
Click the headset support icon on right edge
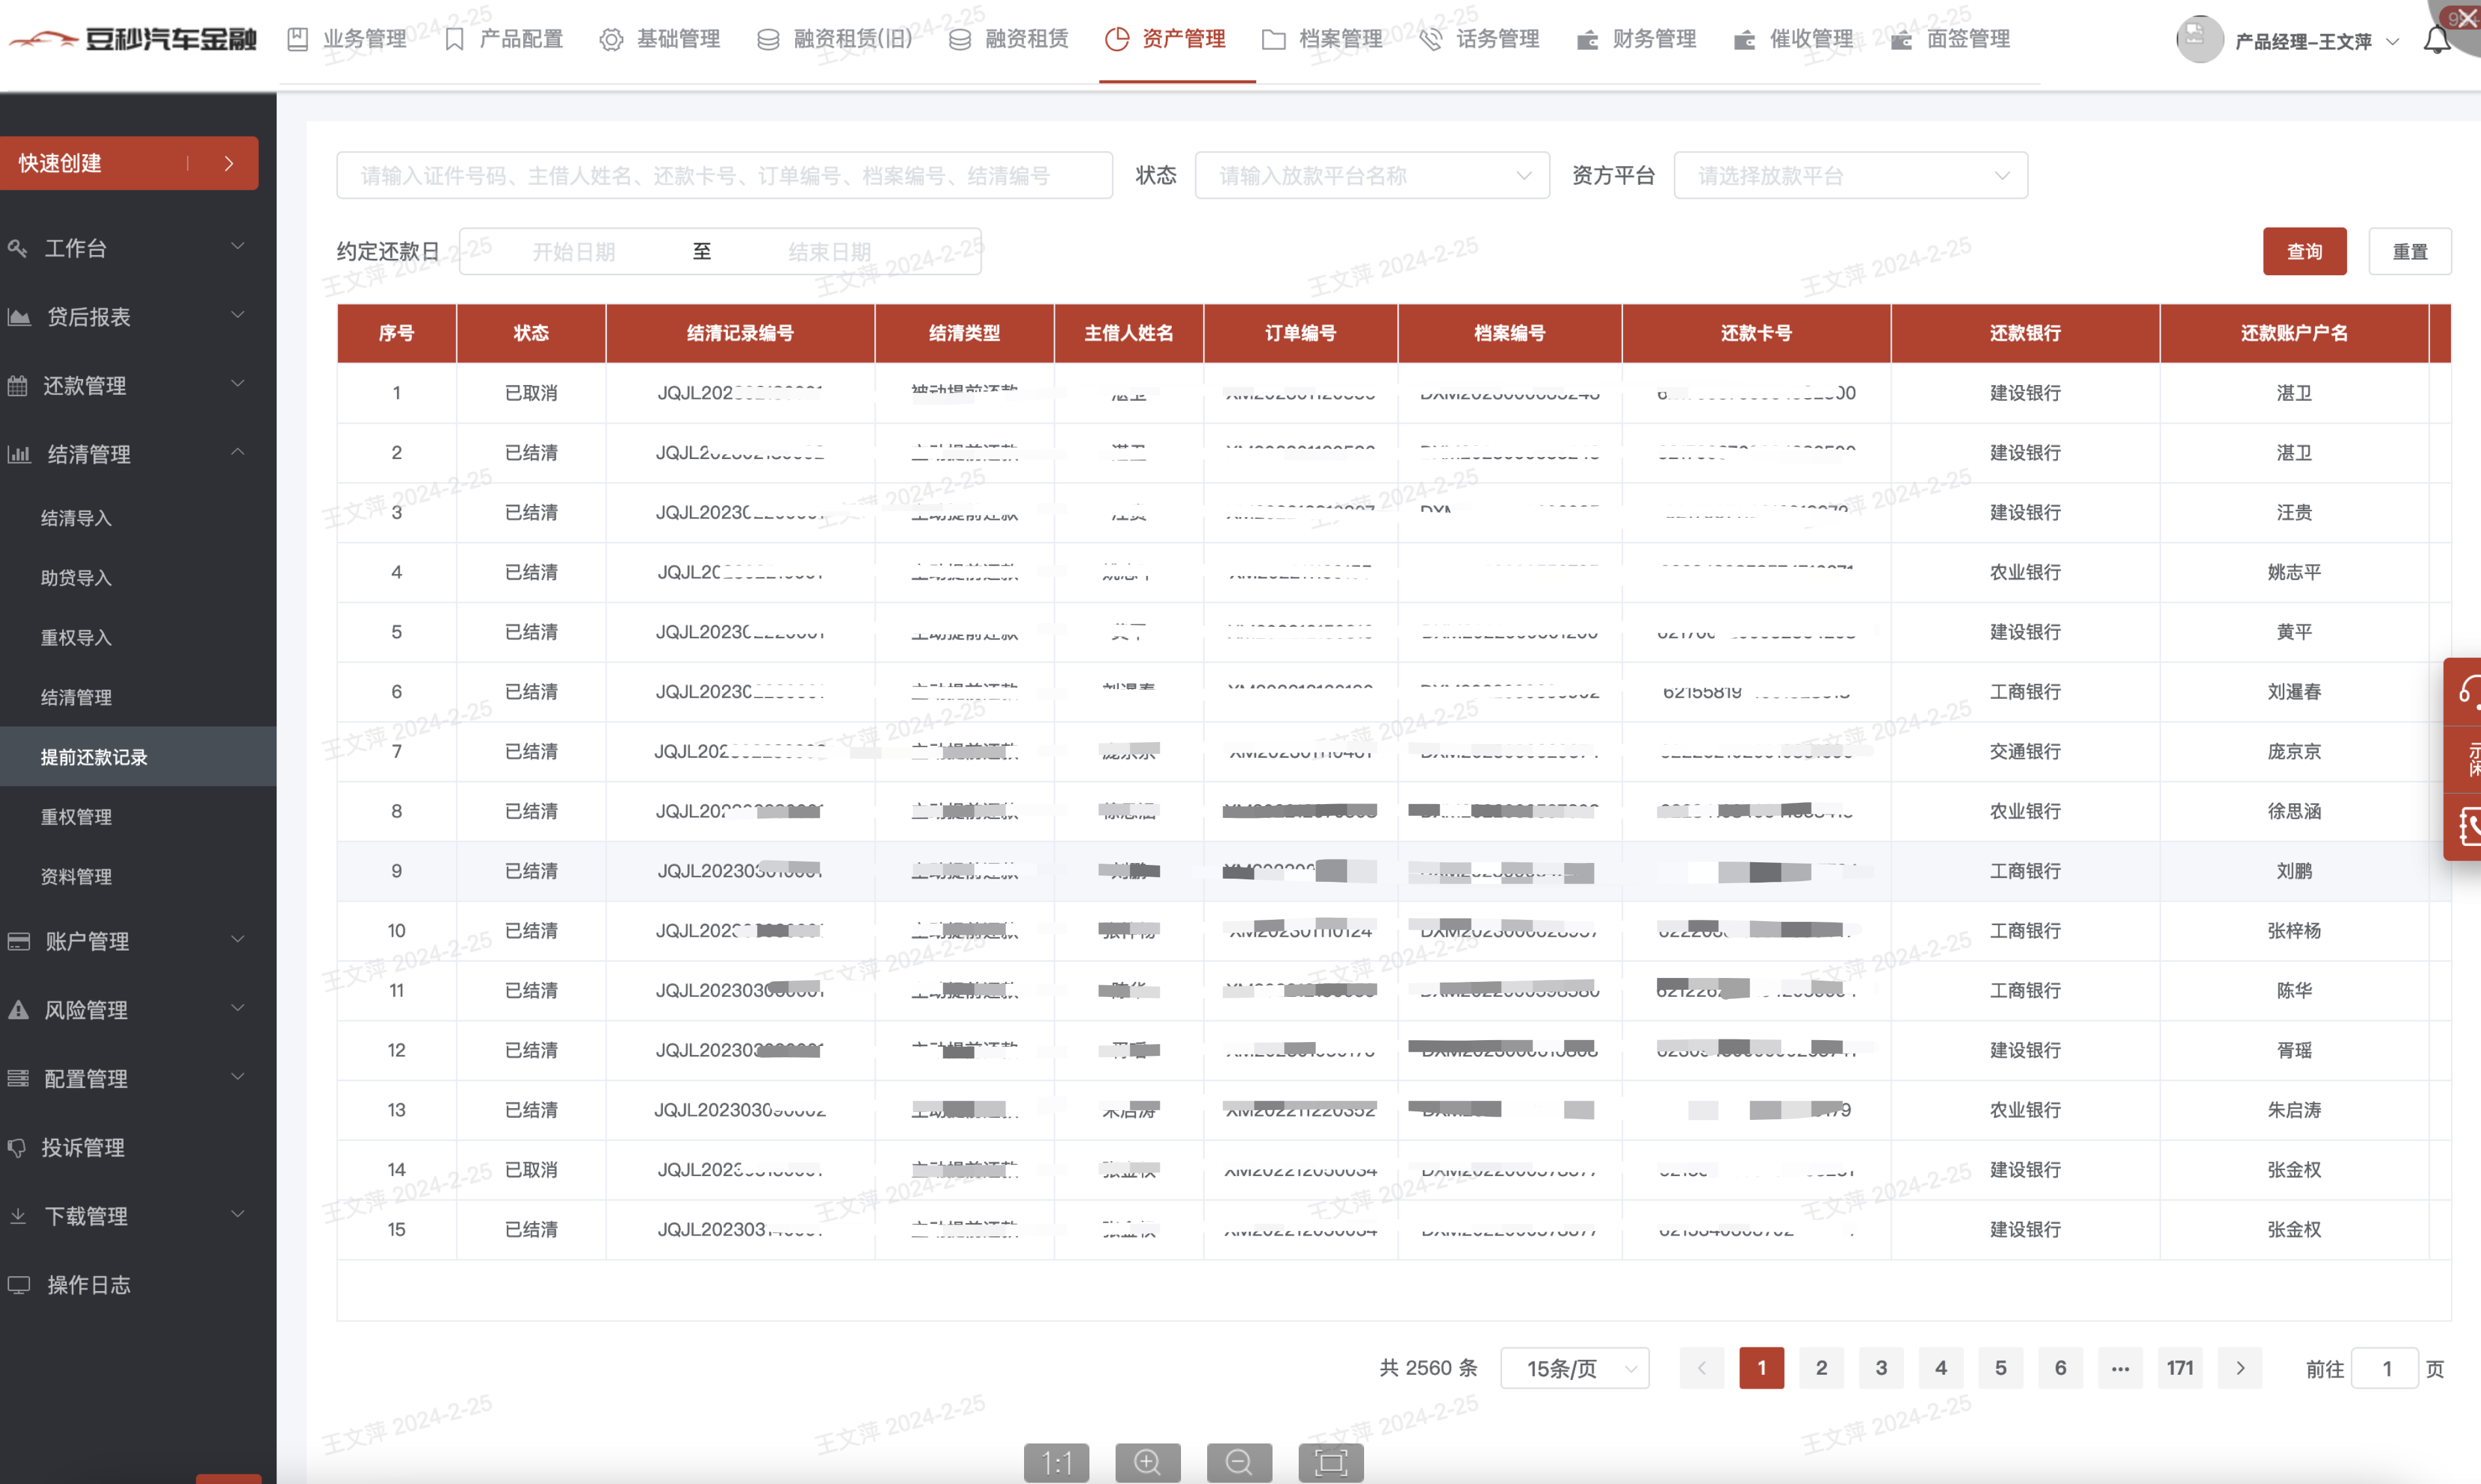(x=2468, y=690)
